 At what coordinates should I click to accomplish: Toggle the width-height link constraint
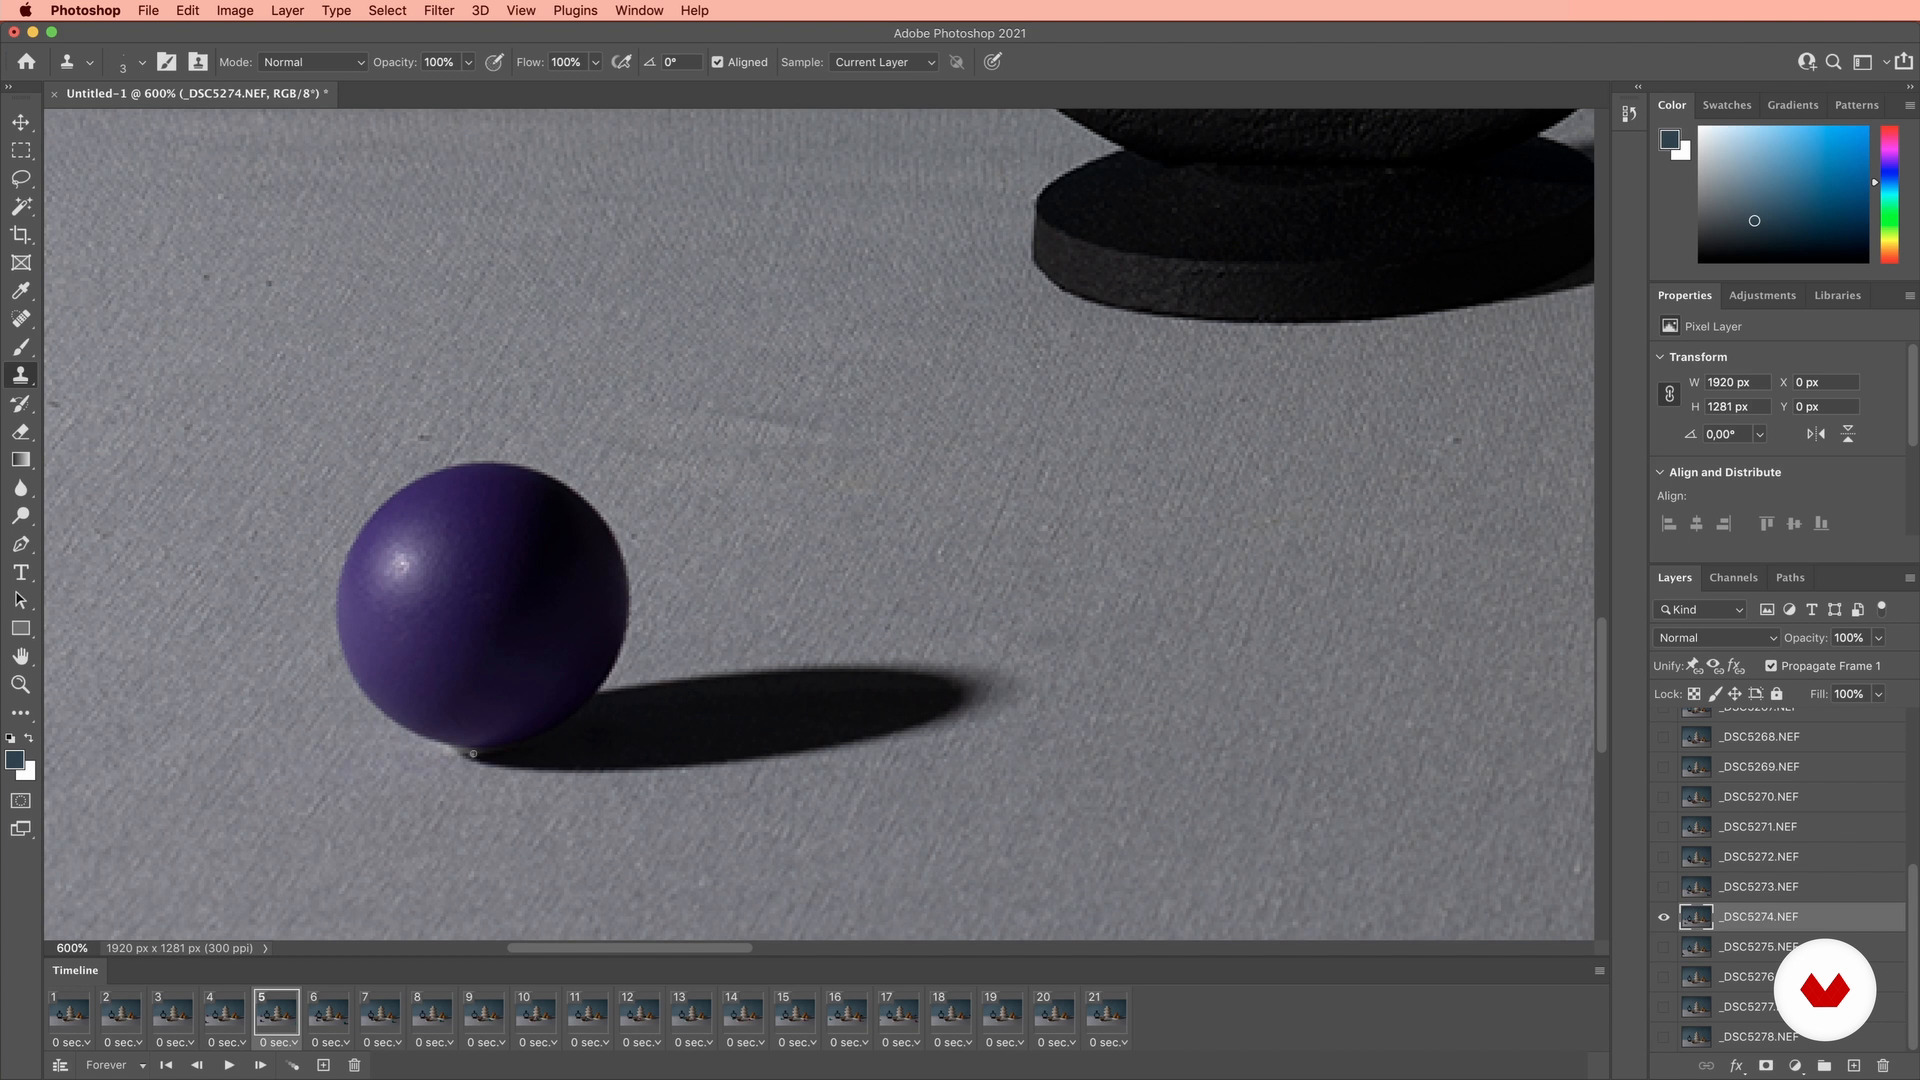coord(1669,394)
